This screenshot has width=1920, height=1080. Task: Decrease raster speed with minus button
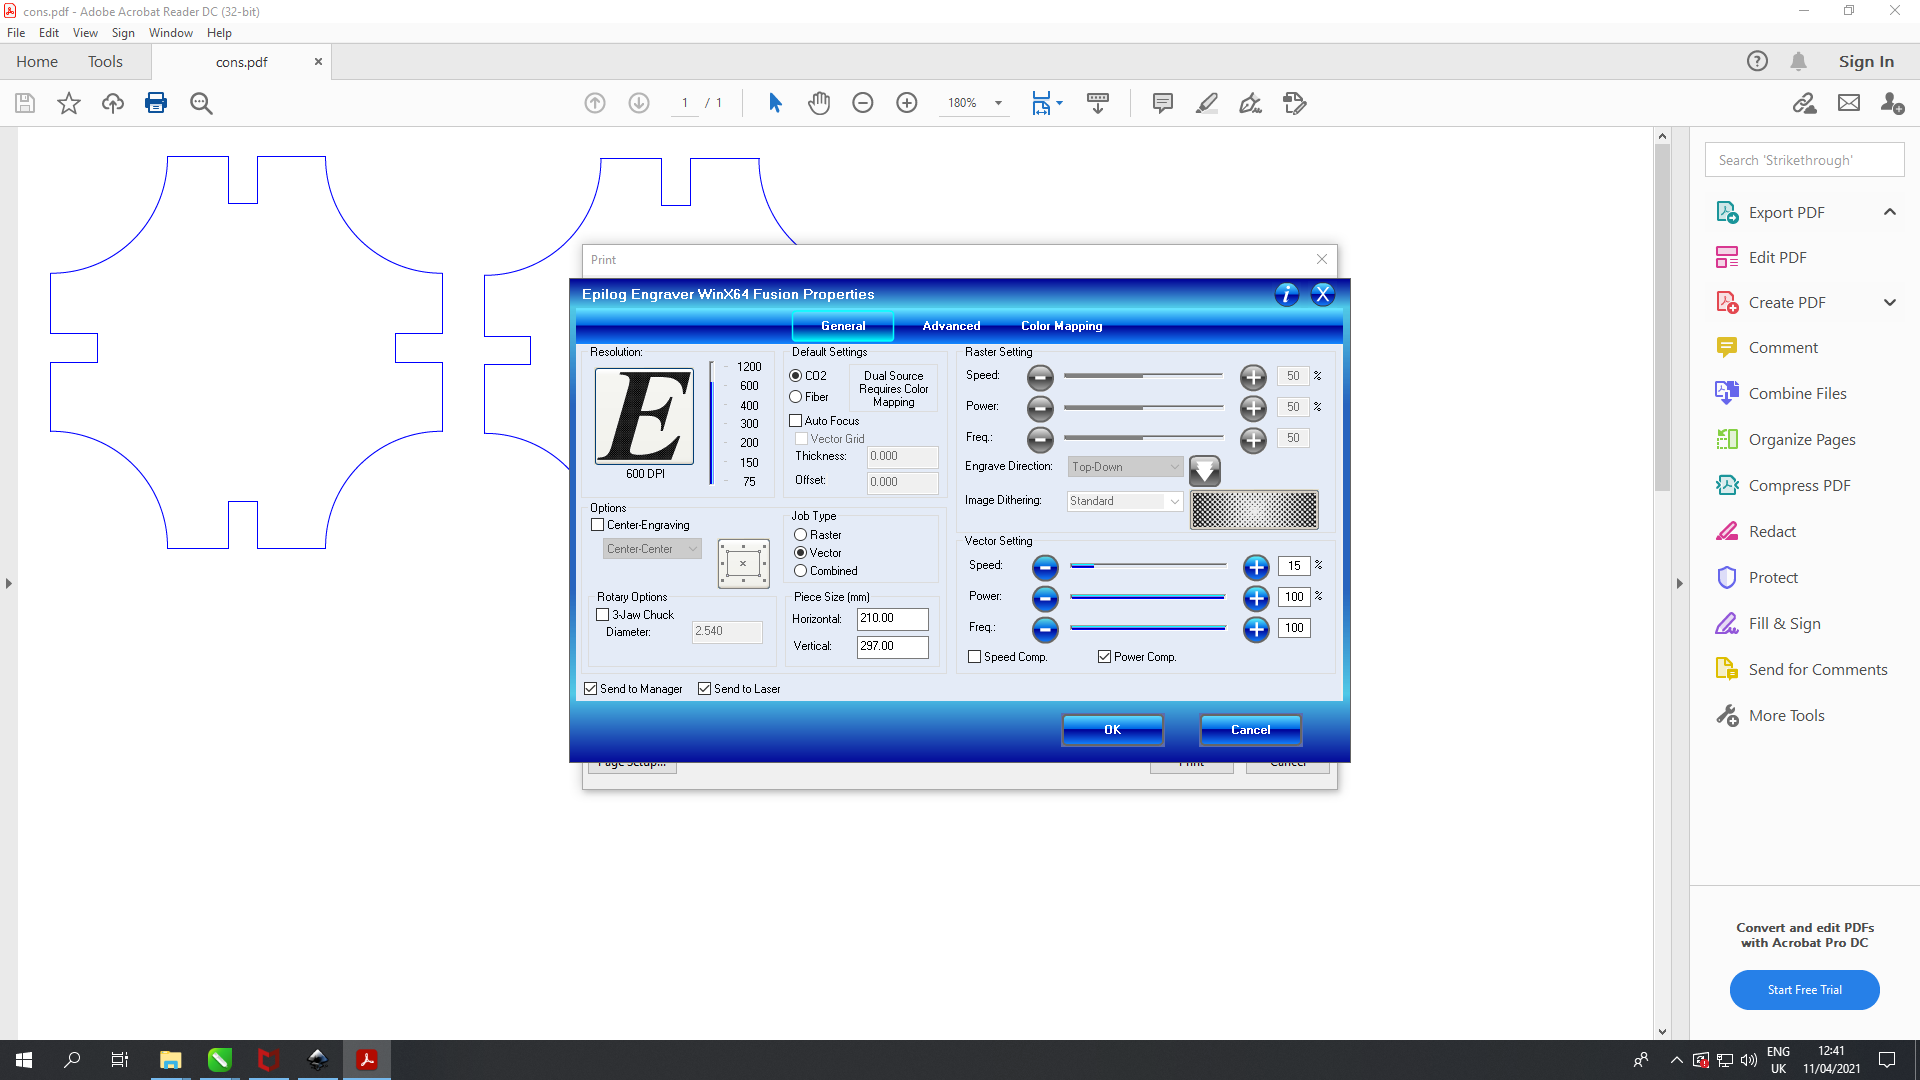coord(1040,377)
